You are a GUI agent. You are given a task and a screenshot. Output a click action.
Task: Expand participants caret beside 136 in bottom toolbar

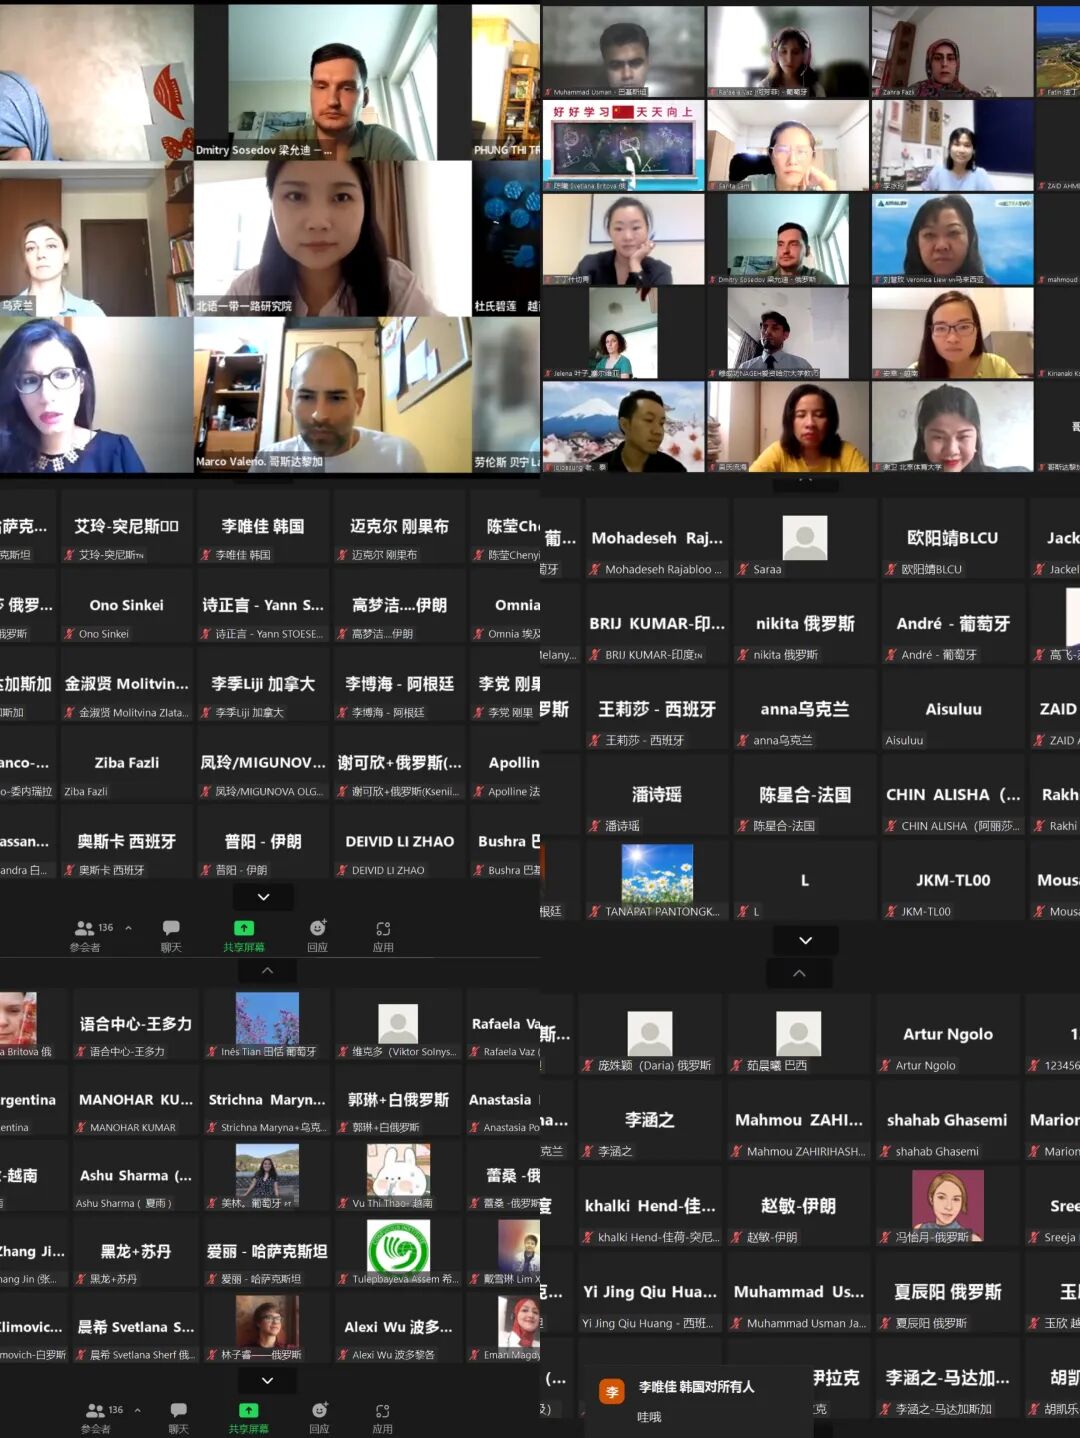tap(137, 1410)
